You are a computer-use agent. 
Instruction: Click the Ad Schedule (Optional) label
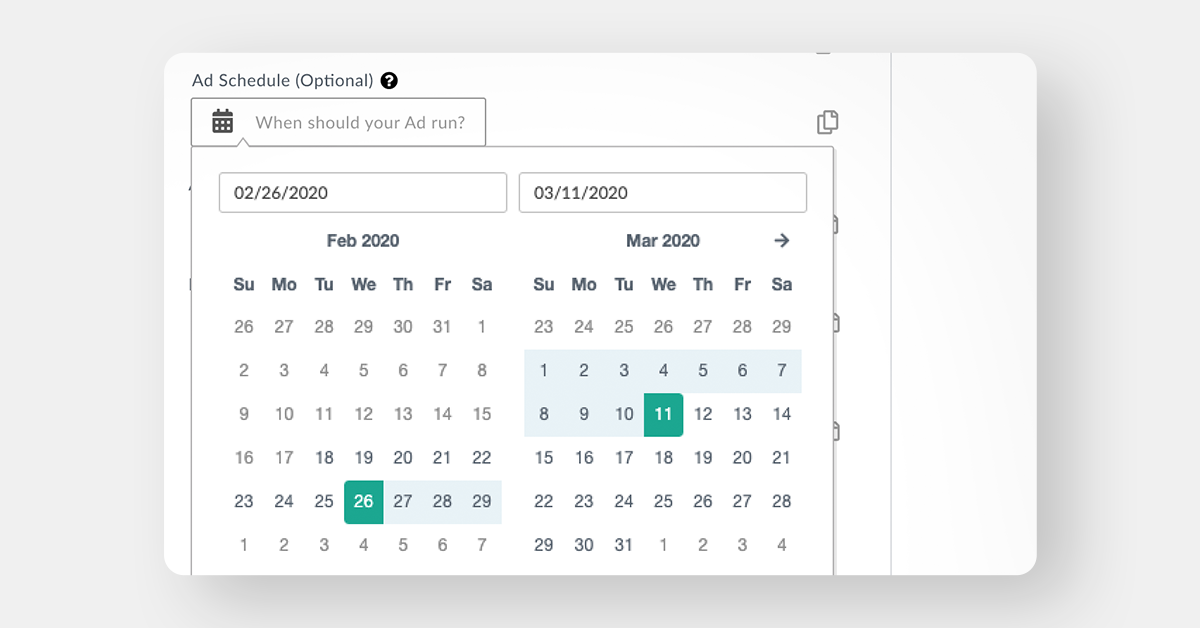click(x=282, y=80)
